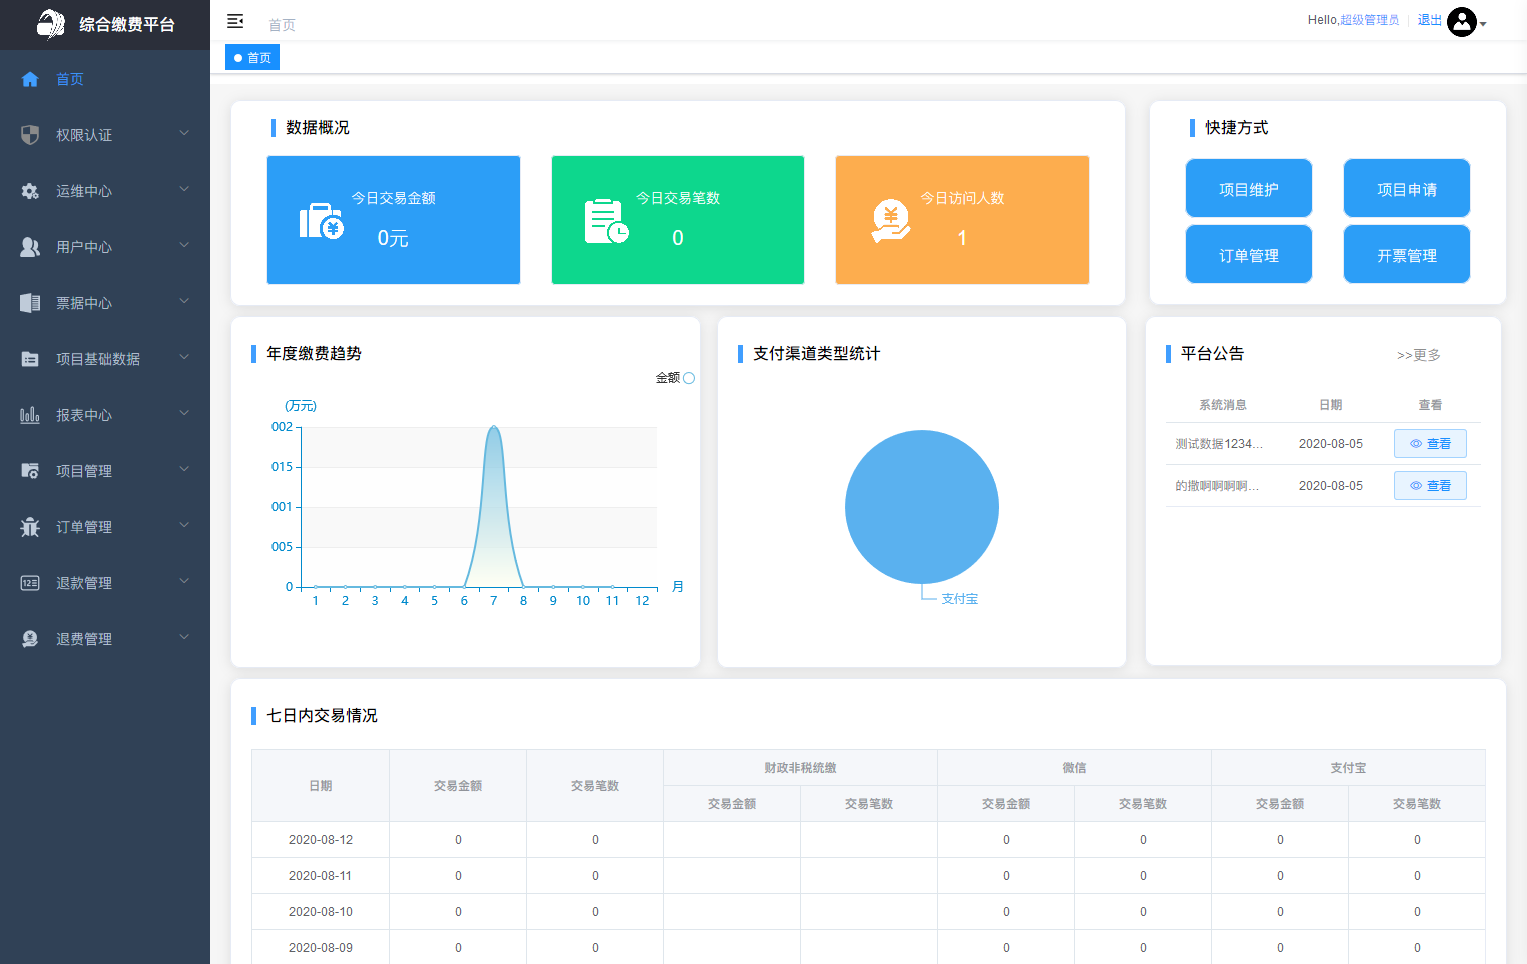Click the 项目管理 sidebar icon

tap(30, 471)
